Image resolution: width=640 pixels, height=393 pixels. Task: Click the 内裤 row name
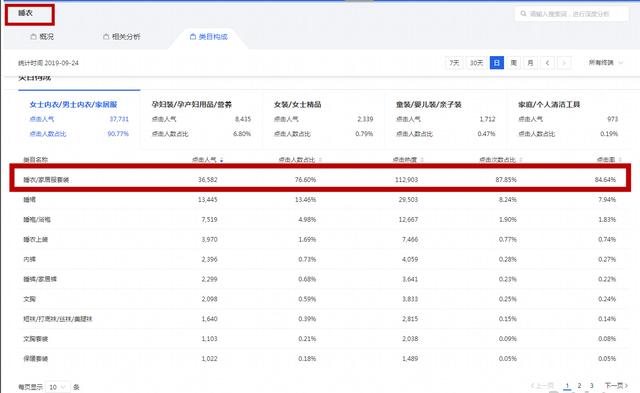point(29,260)
